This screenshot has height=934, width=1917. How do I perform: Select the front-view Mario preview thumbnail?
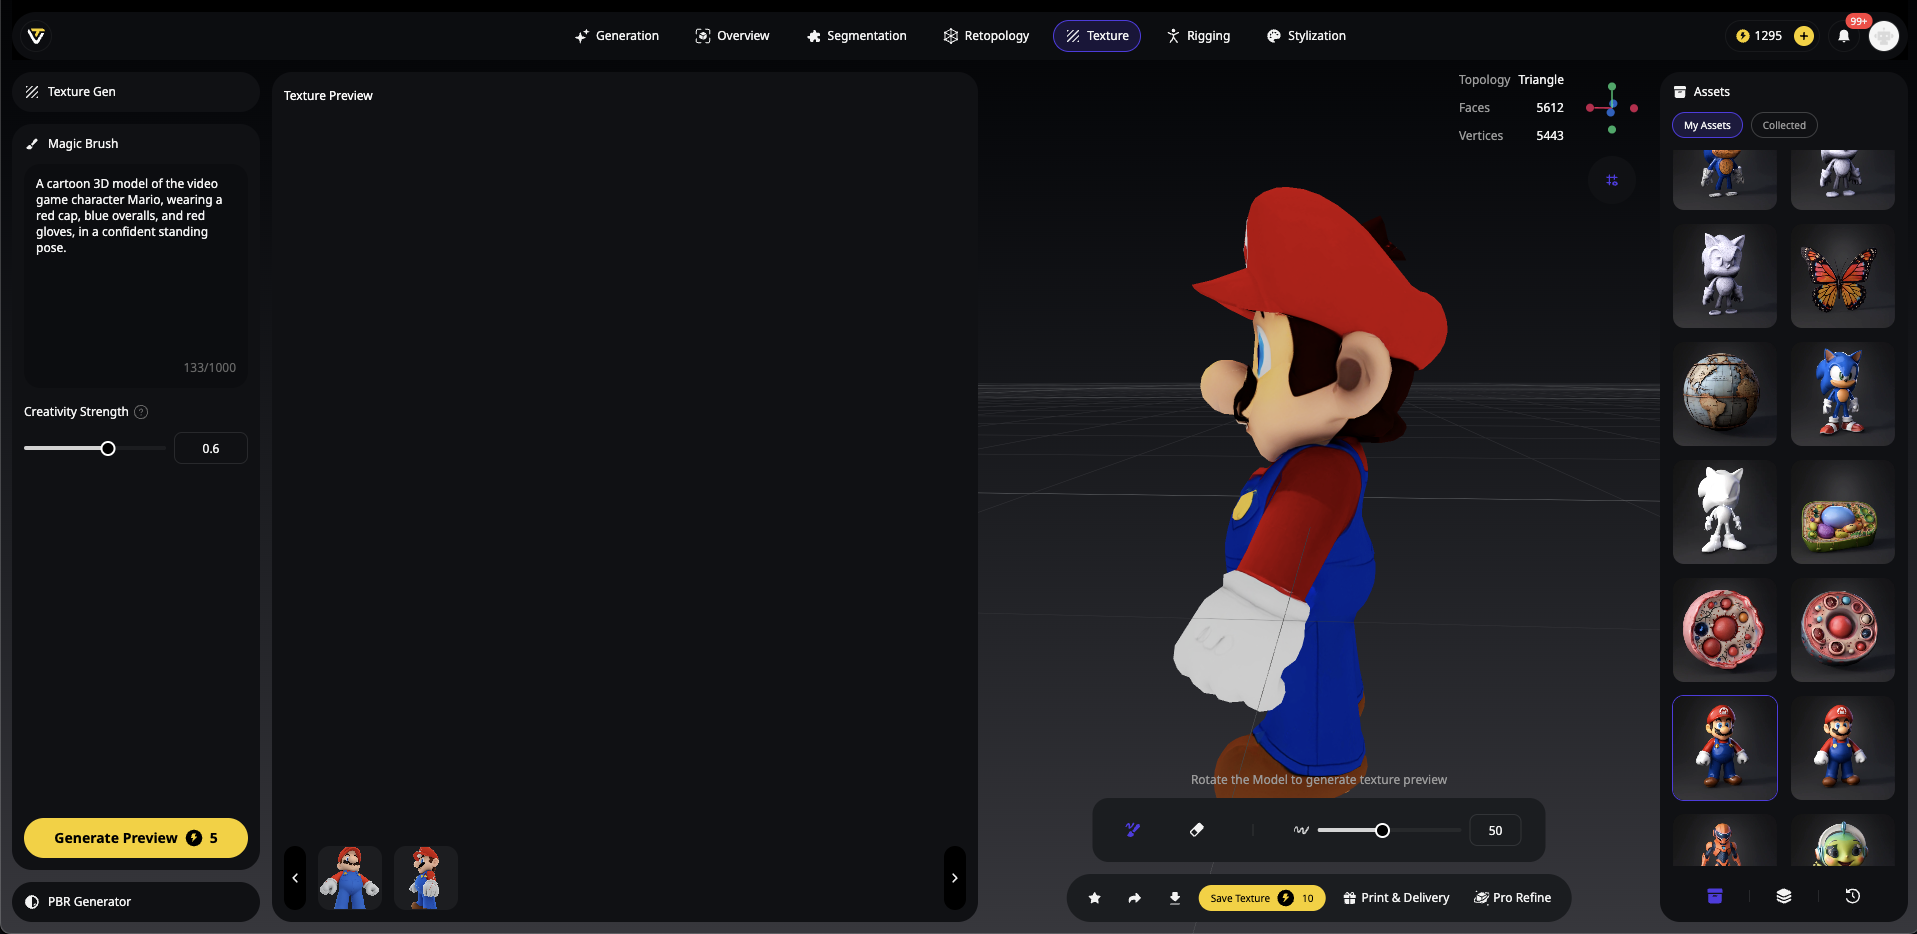coord(350,878)
